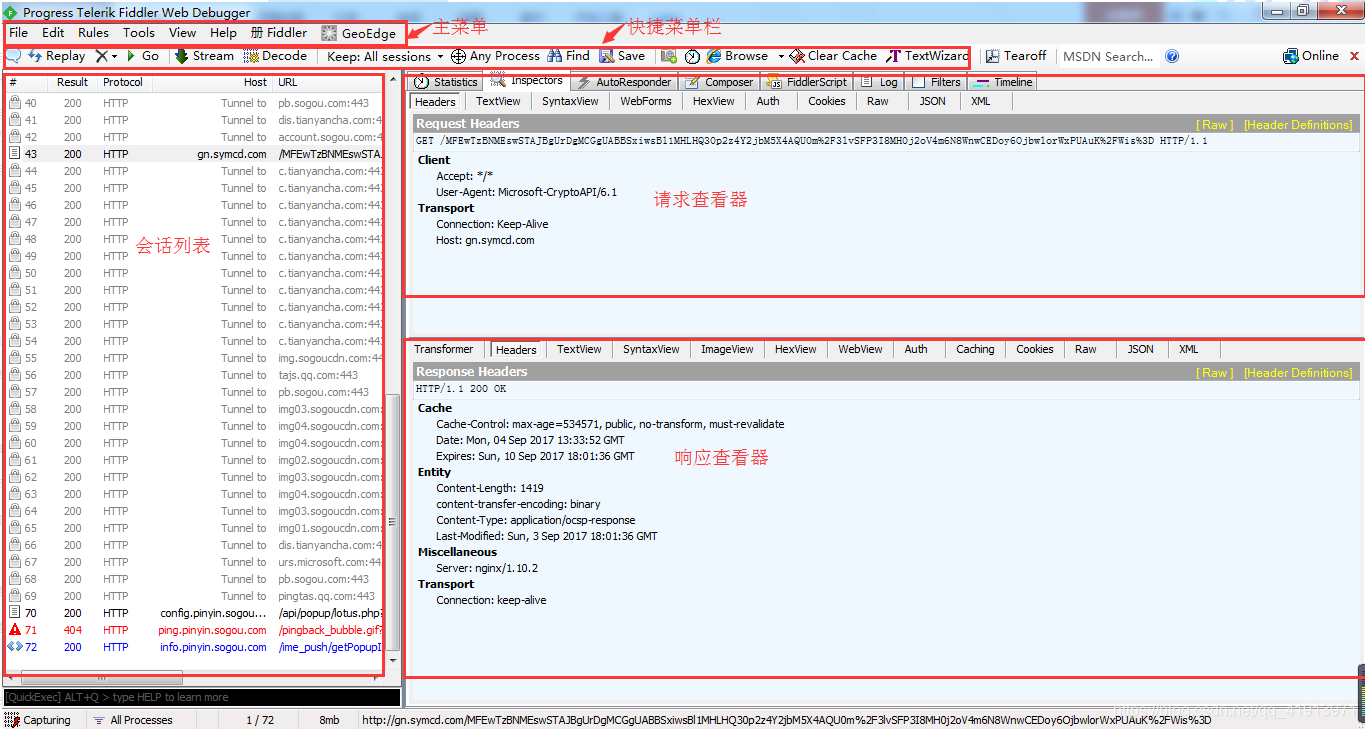Sort sessions by the Result column header
This screenshot has width=1365, height=729.
point(72,82)
